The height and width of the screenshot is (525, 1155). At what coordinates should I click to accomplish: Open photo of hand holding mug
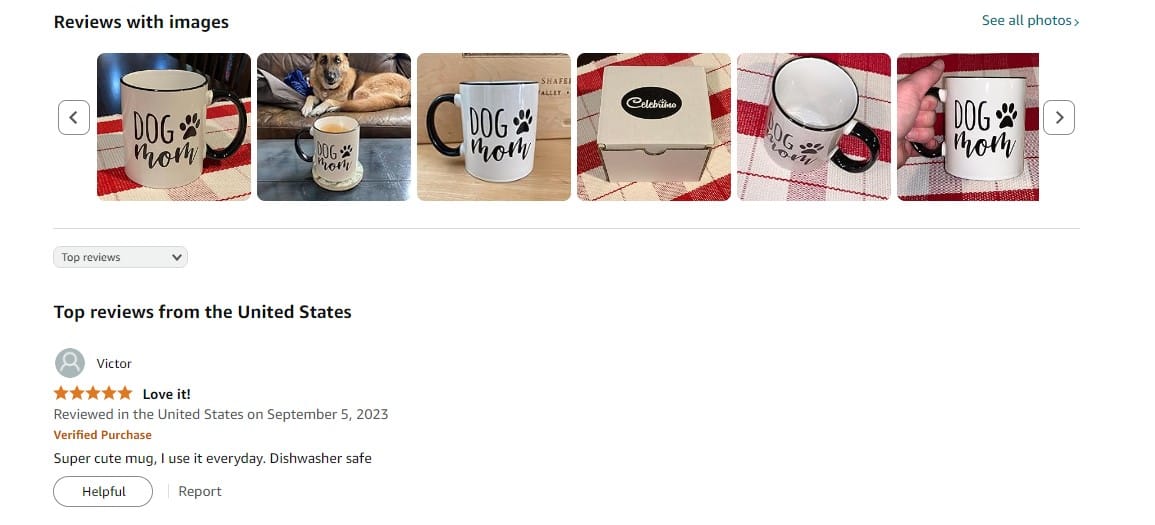968,127
